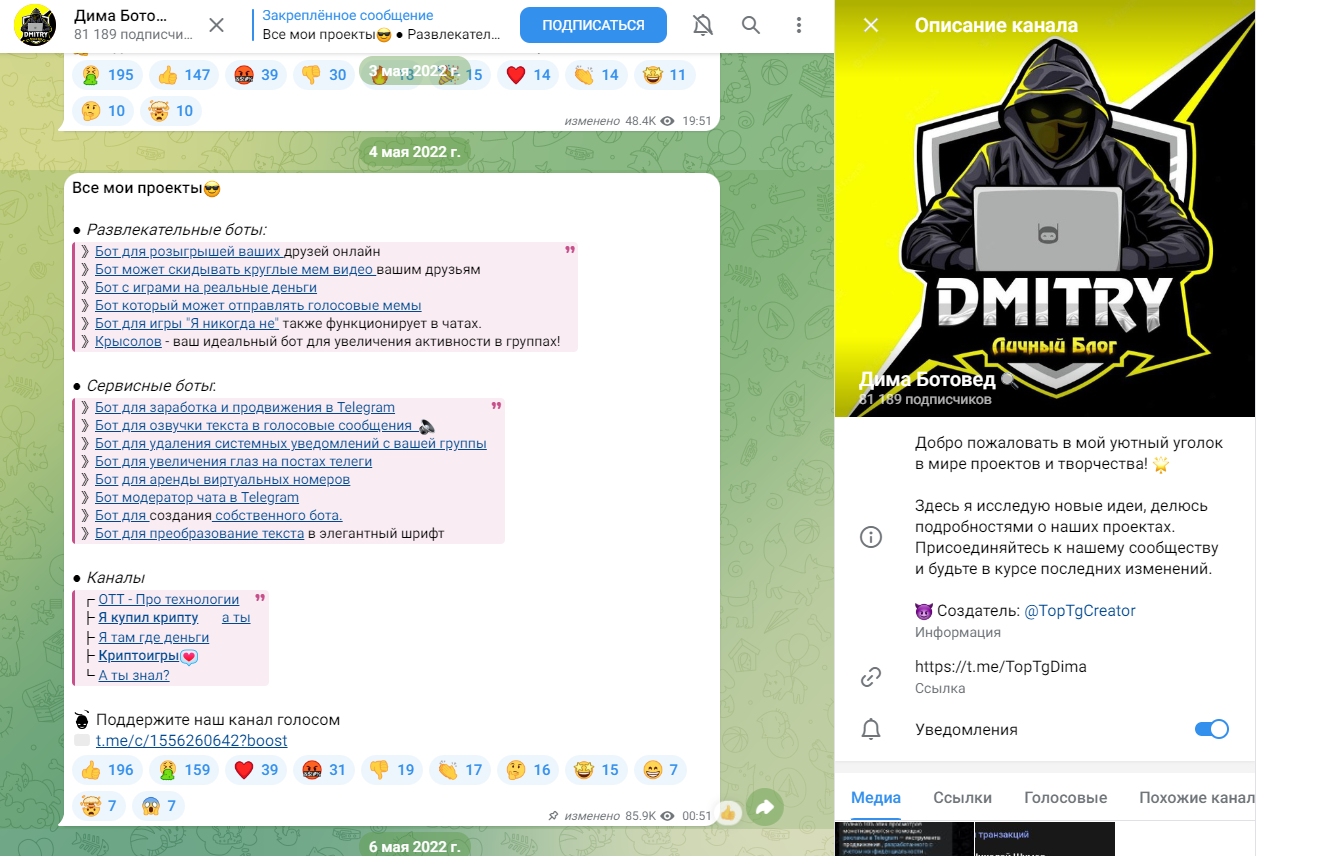Click the heart reaction with 14

527,75
